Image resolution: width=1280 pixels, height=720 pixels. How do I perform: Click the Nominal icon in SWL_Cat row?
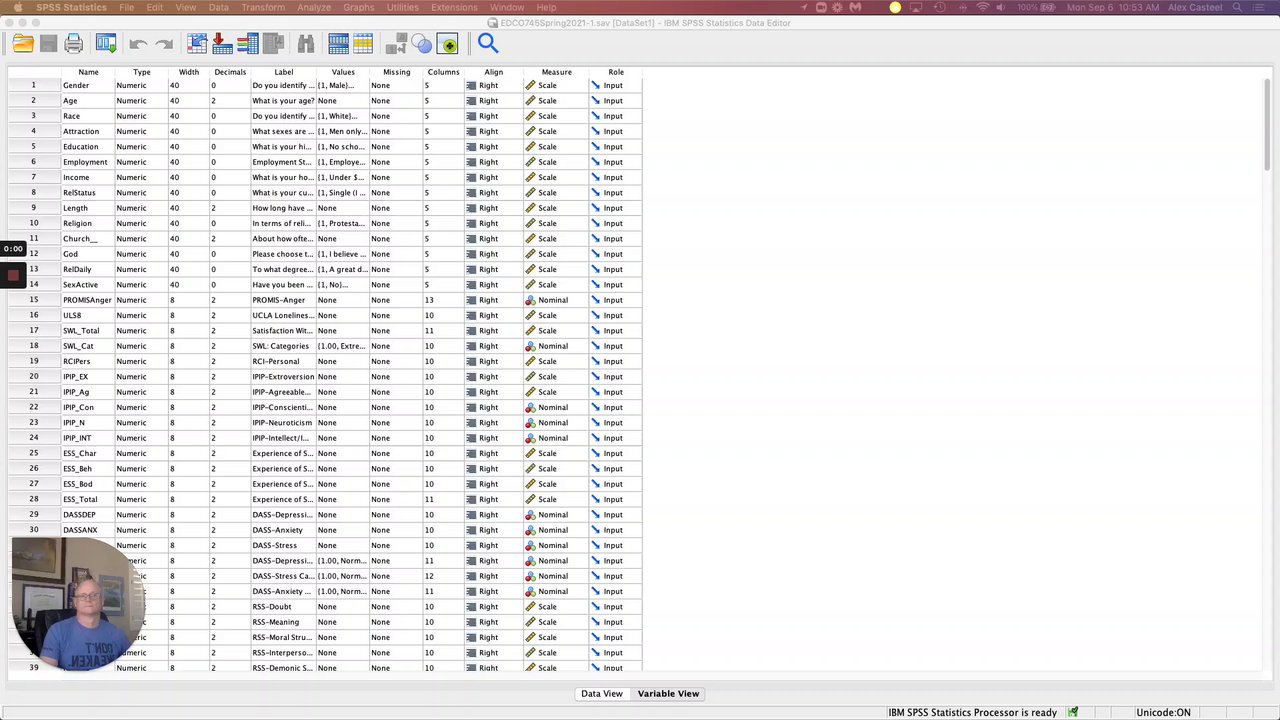point(531,346)
